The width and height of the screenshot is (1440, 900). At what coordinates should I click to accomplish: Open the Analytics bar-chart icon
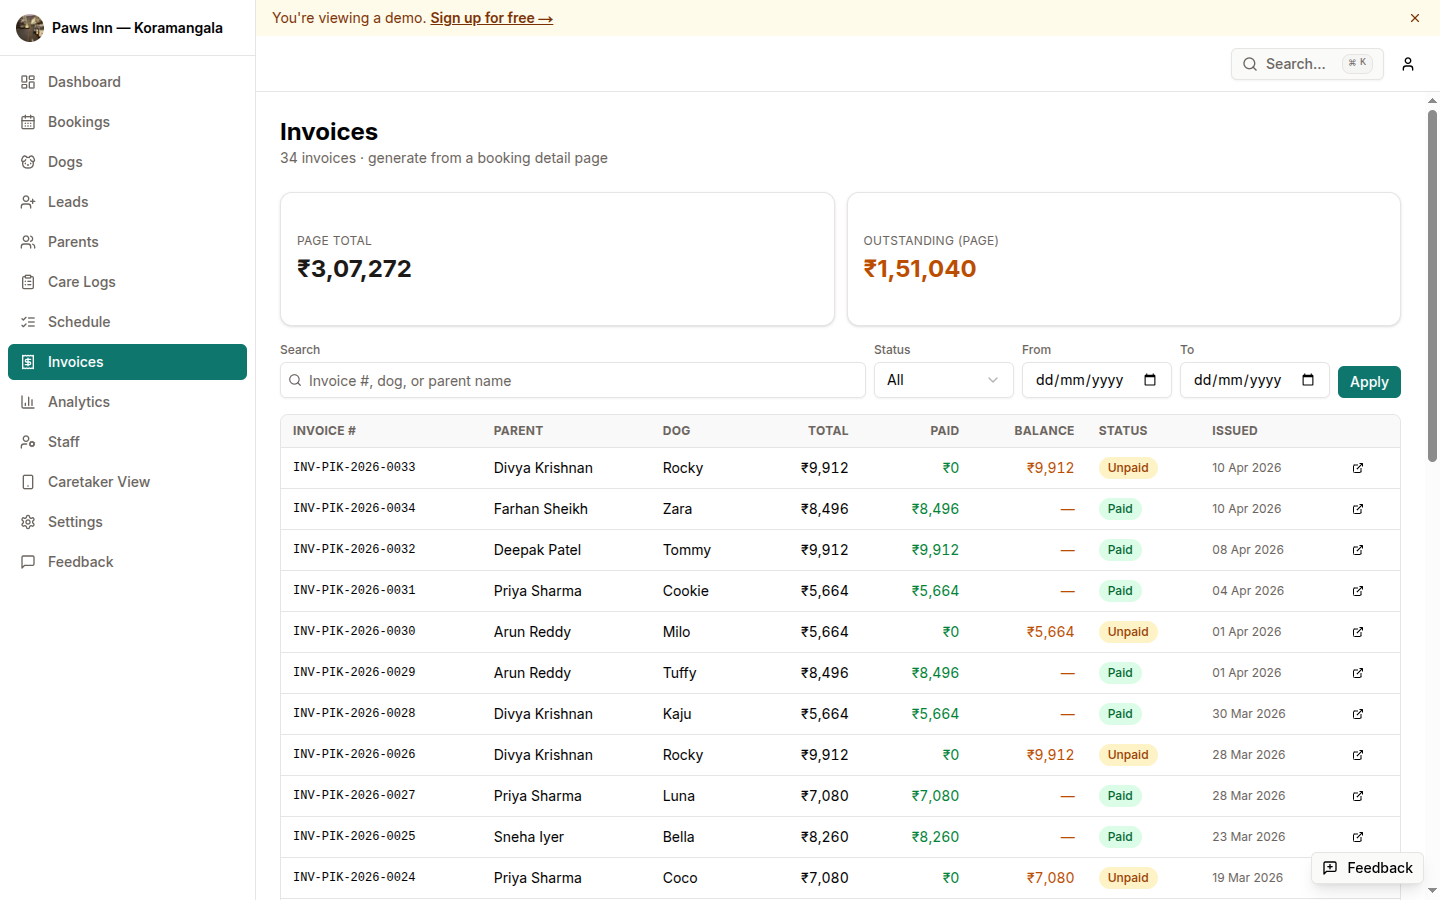(28, 401)
